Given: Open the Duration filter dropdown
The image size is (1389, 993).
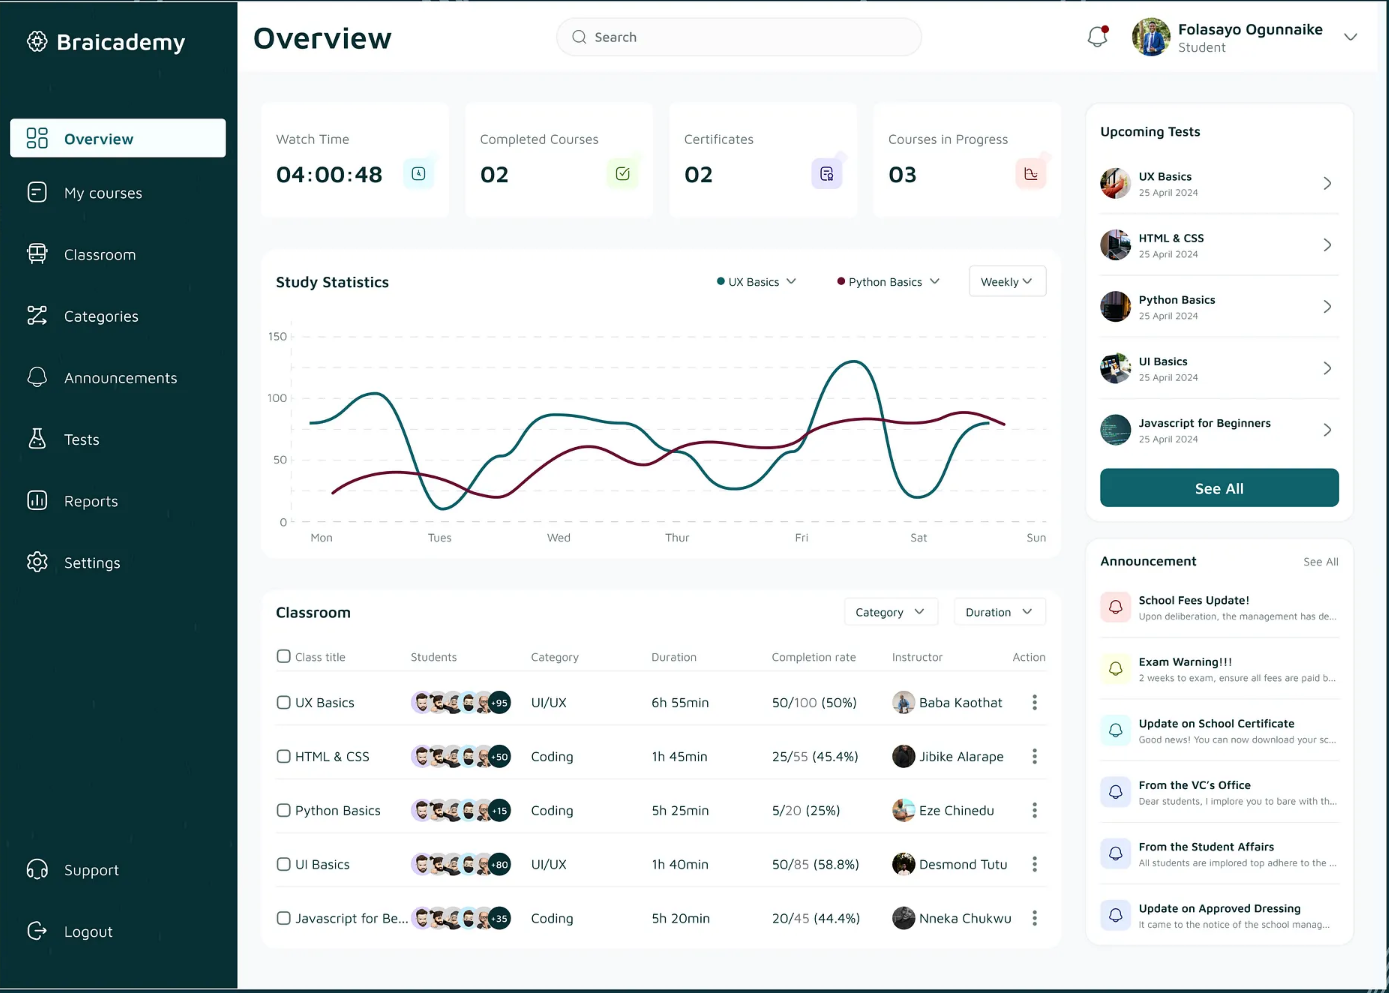Looking at the screenshot, I should pos(999,612).
